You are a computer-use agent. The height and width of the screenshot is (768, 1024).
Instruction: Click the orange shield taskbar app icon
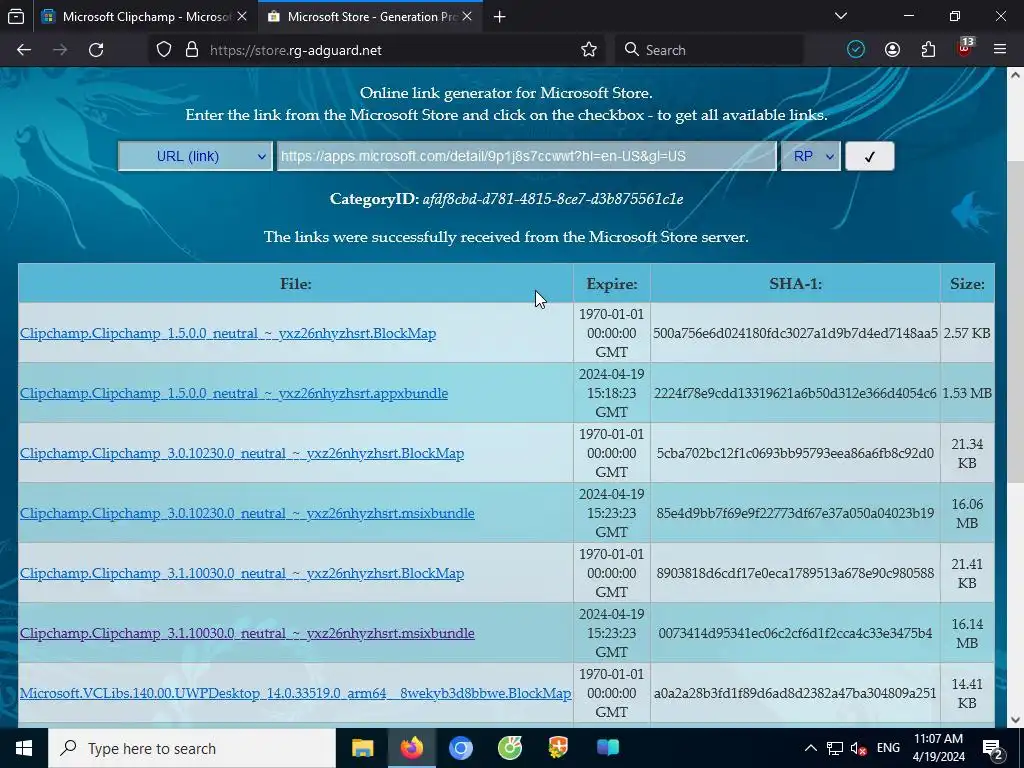coord(558,748)
